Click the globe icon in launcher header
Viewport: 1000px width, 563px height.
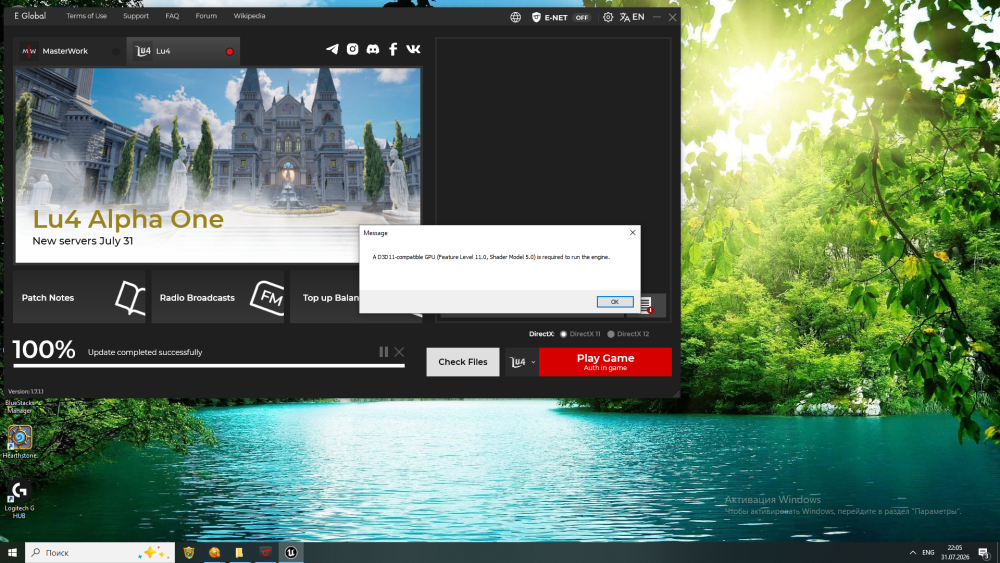point(515,17)
